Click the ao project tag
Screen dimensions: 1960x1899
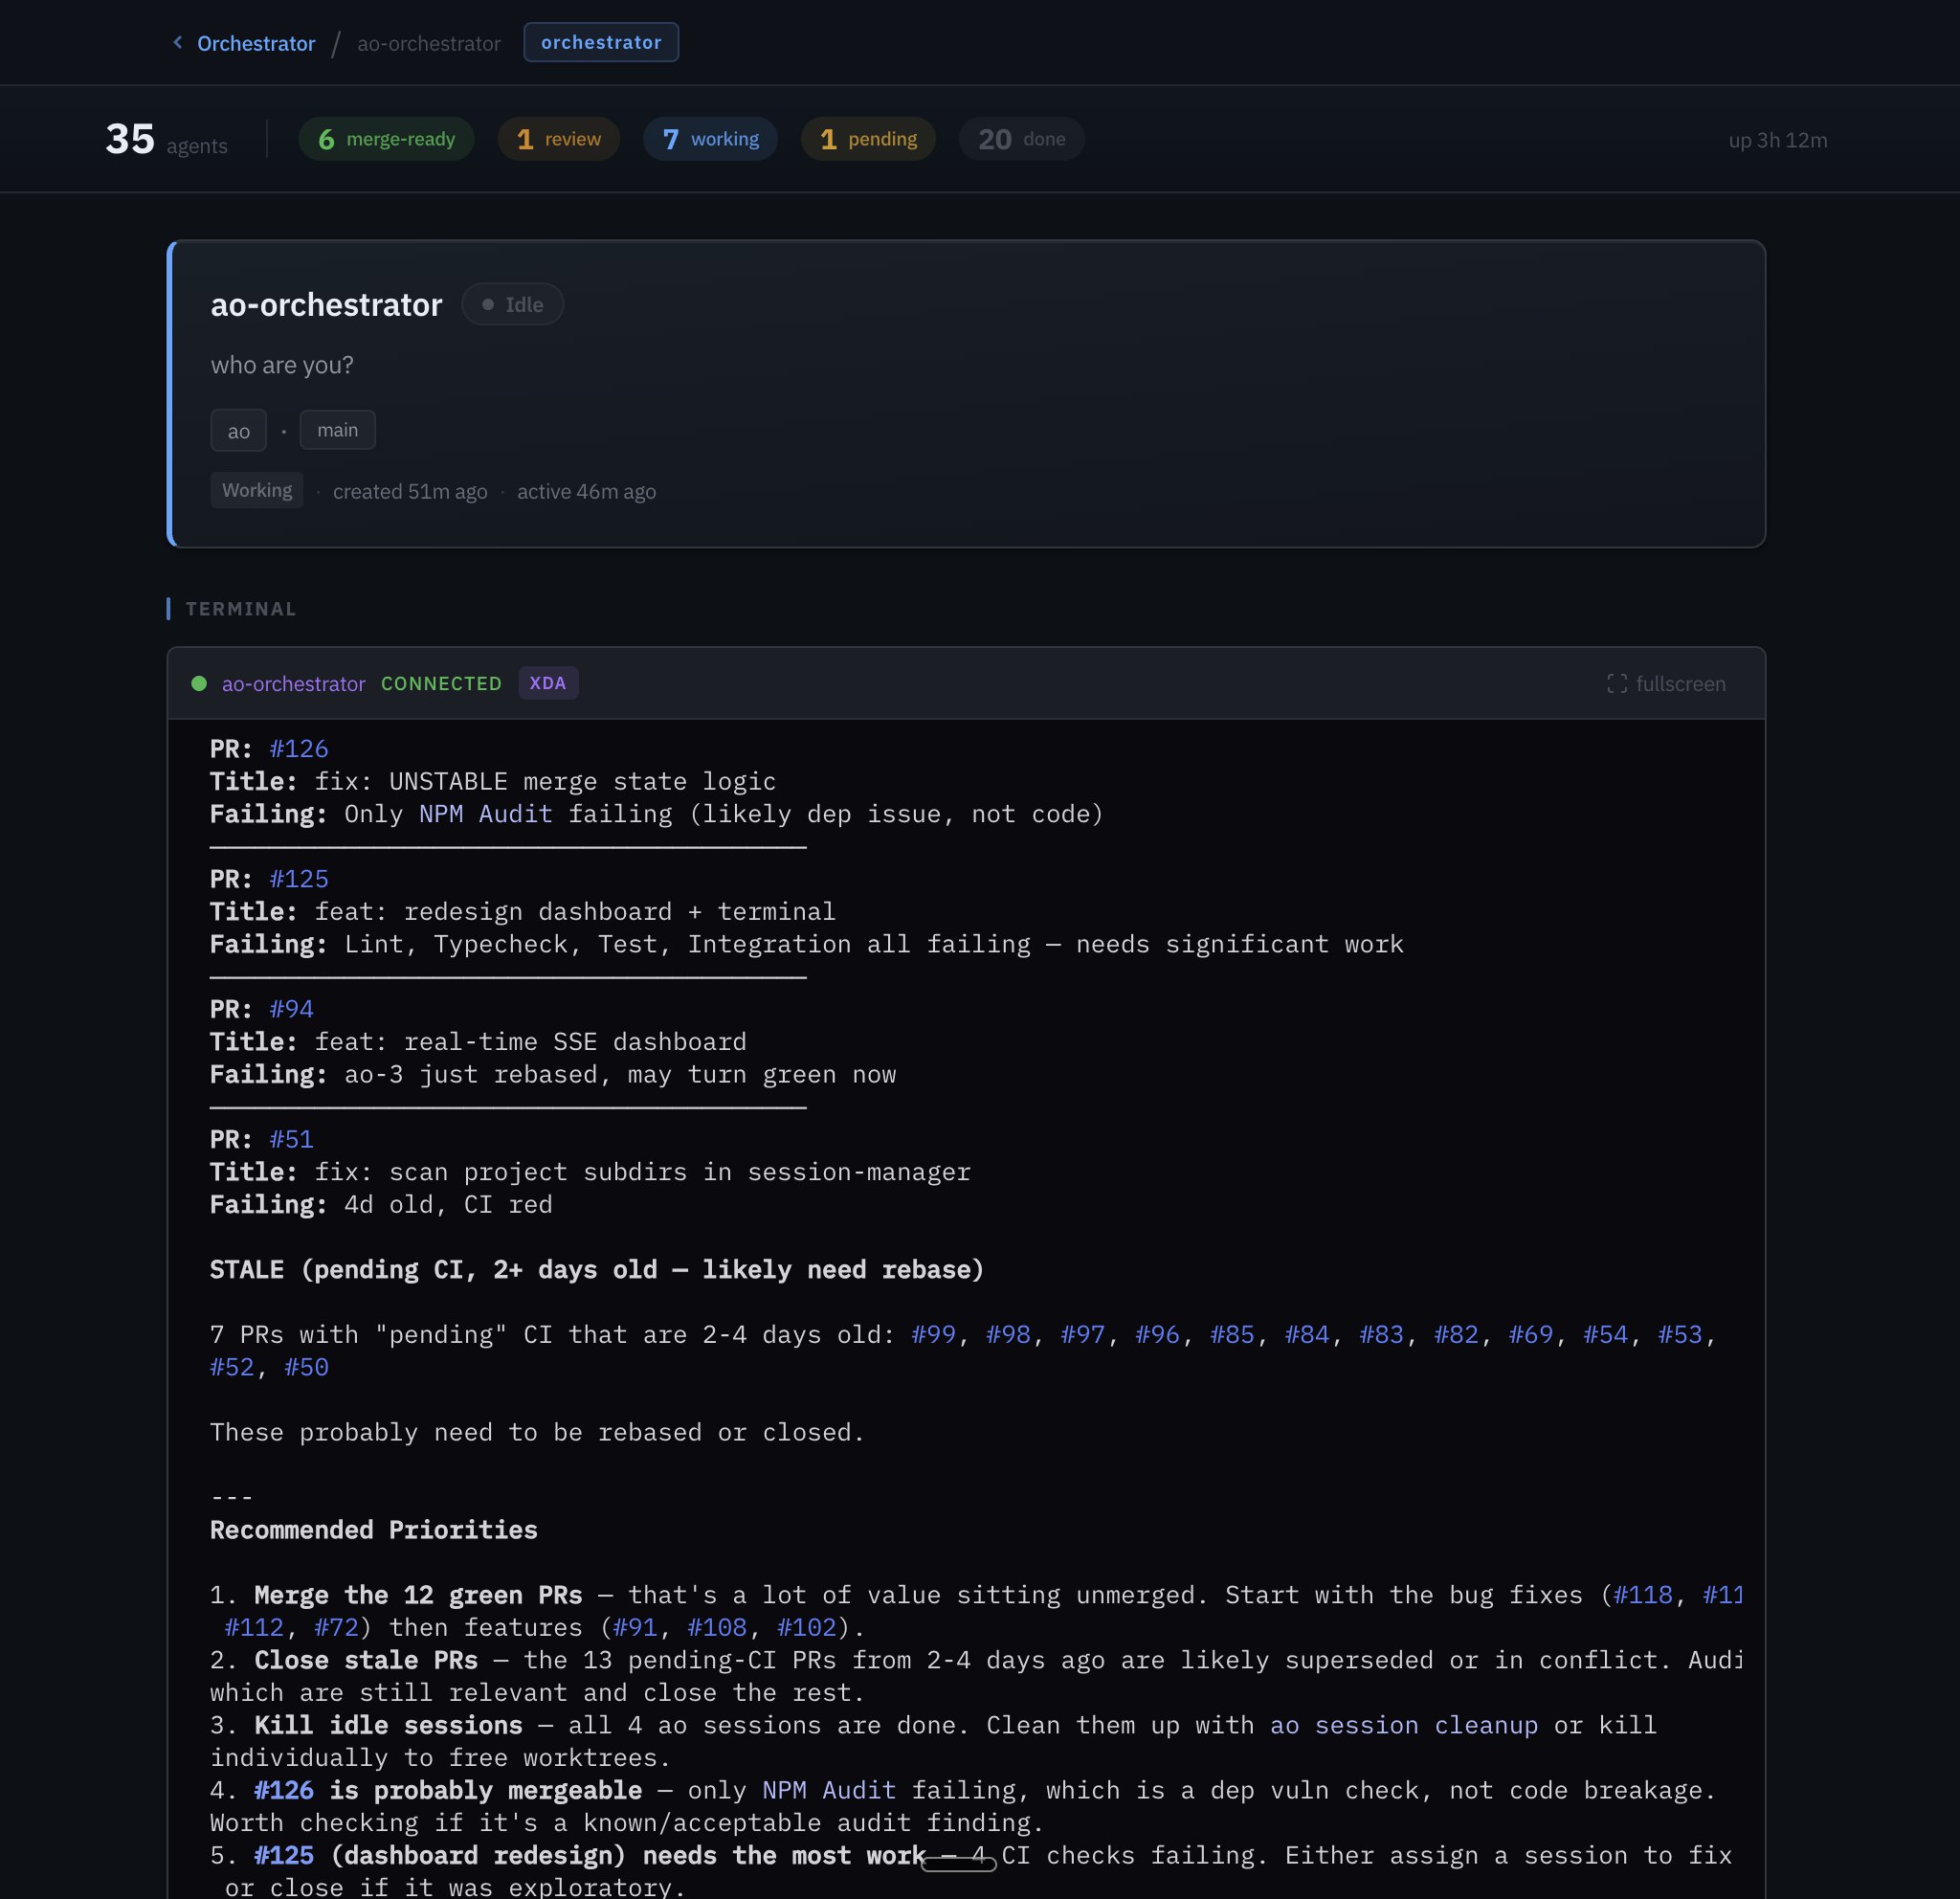238,431
